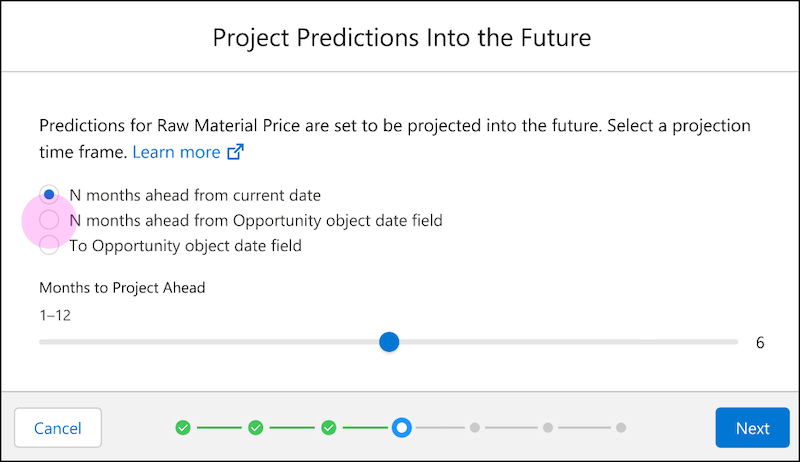Screen dimensions: 800x462
Task: Click the slider value 6 readout
Action: pyautogui.click(x=760, y=343)
